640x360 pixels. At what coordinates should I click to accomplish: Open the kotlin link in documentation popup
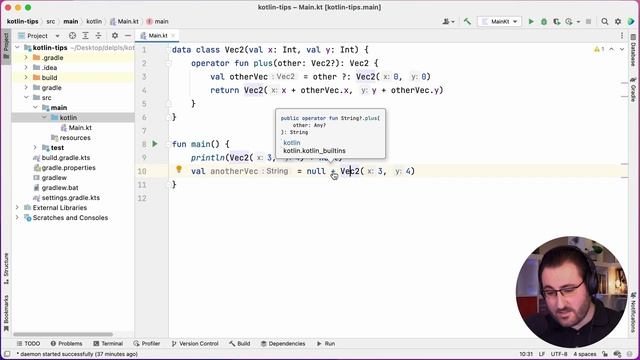coord(292,143)
